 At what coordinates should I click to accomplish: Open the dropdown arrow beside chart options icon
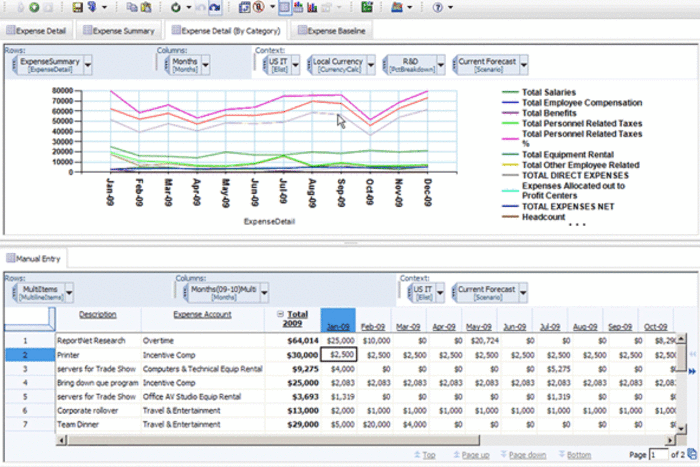[409, 8]
